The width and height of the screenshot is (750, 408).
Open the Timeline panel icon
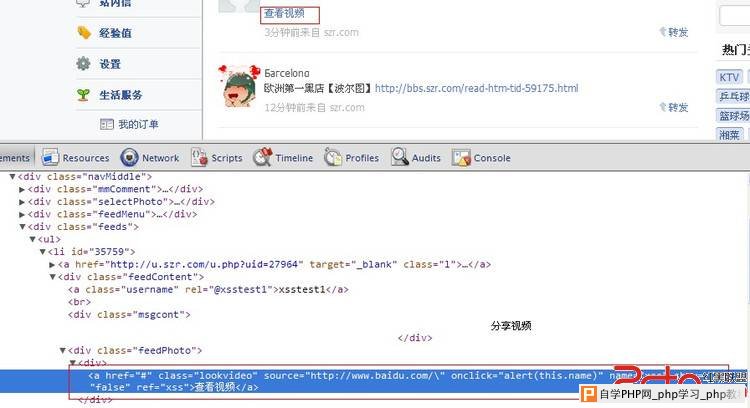pyautogui.click(x=263, y=157)
